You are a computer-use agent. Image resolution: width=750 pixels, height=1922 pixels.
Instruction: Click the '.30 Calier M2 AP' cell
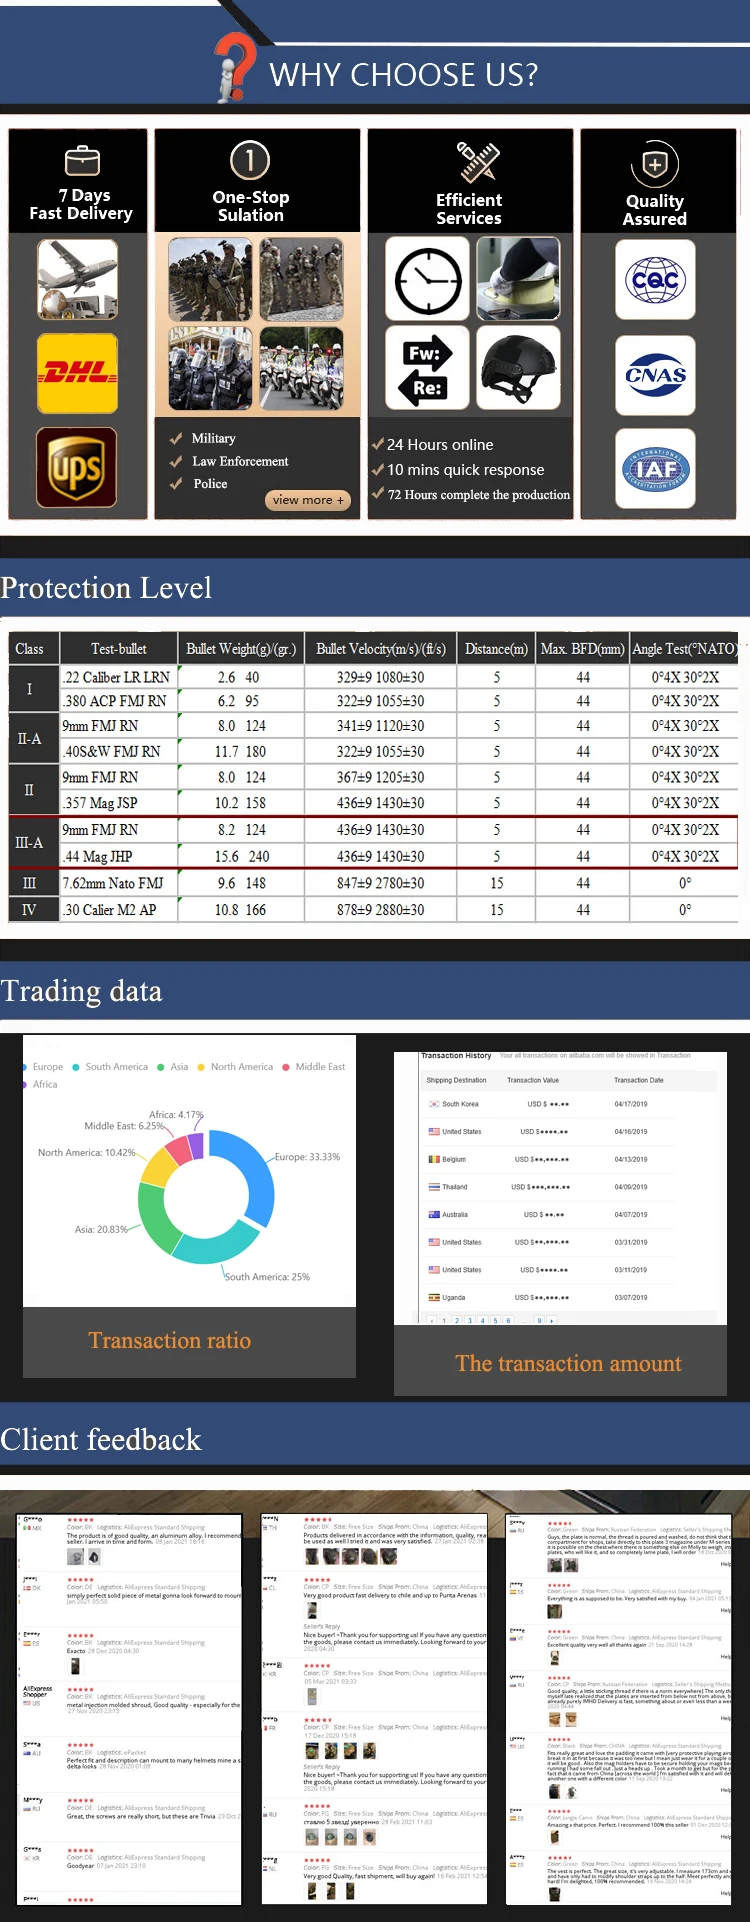pos(119,910)
